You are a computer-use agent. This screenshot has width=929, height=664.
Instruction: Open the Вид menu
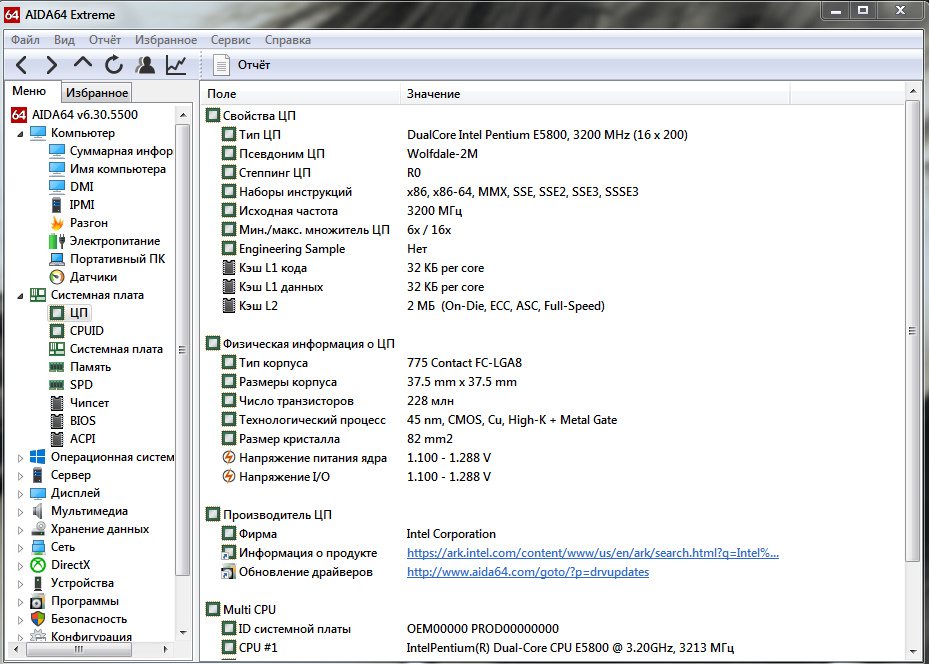pos(64,40)
